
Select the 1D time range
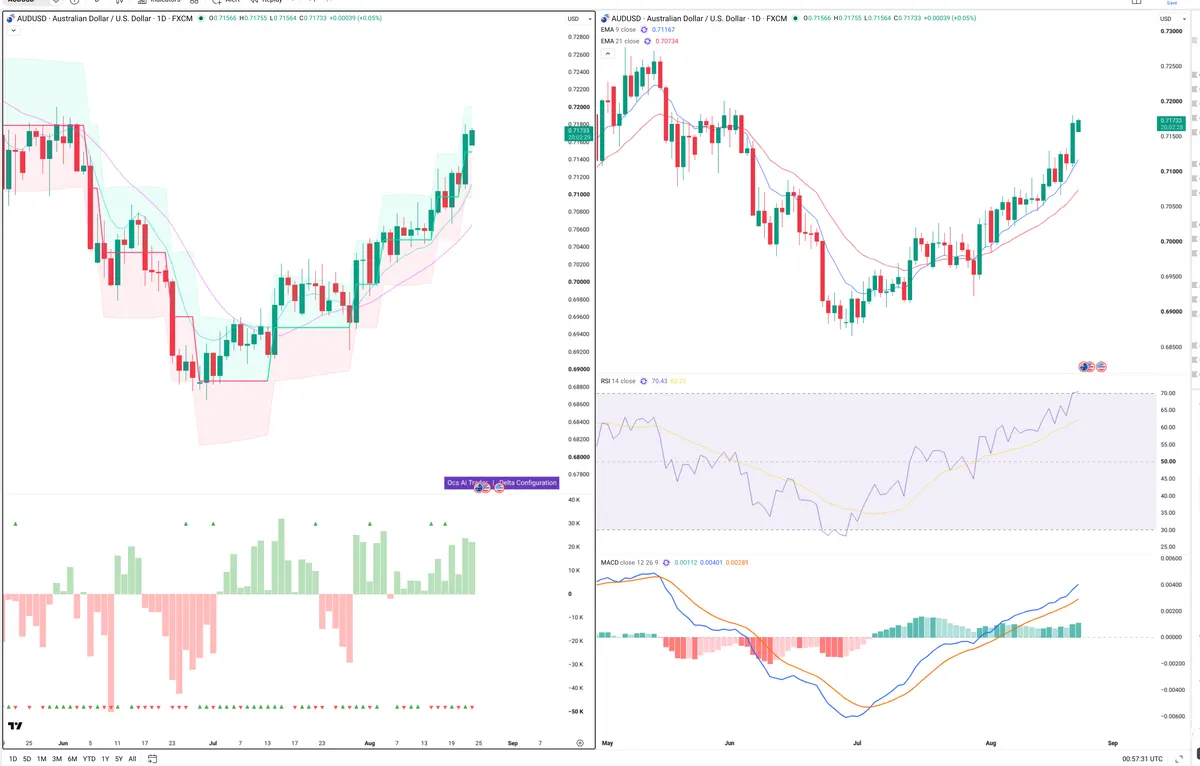click(13, 759)
